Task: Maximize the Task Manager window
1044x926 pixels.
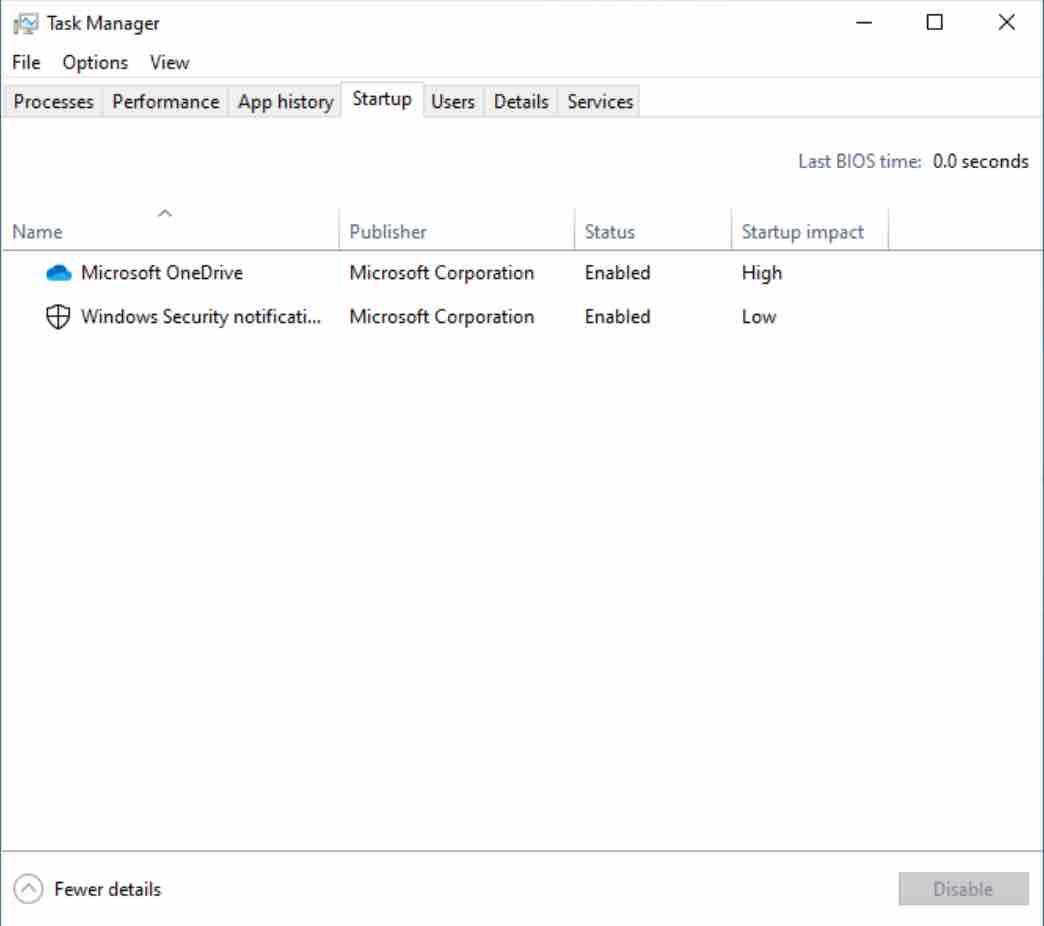Action: (x=934, y=23)
